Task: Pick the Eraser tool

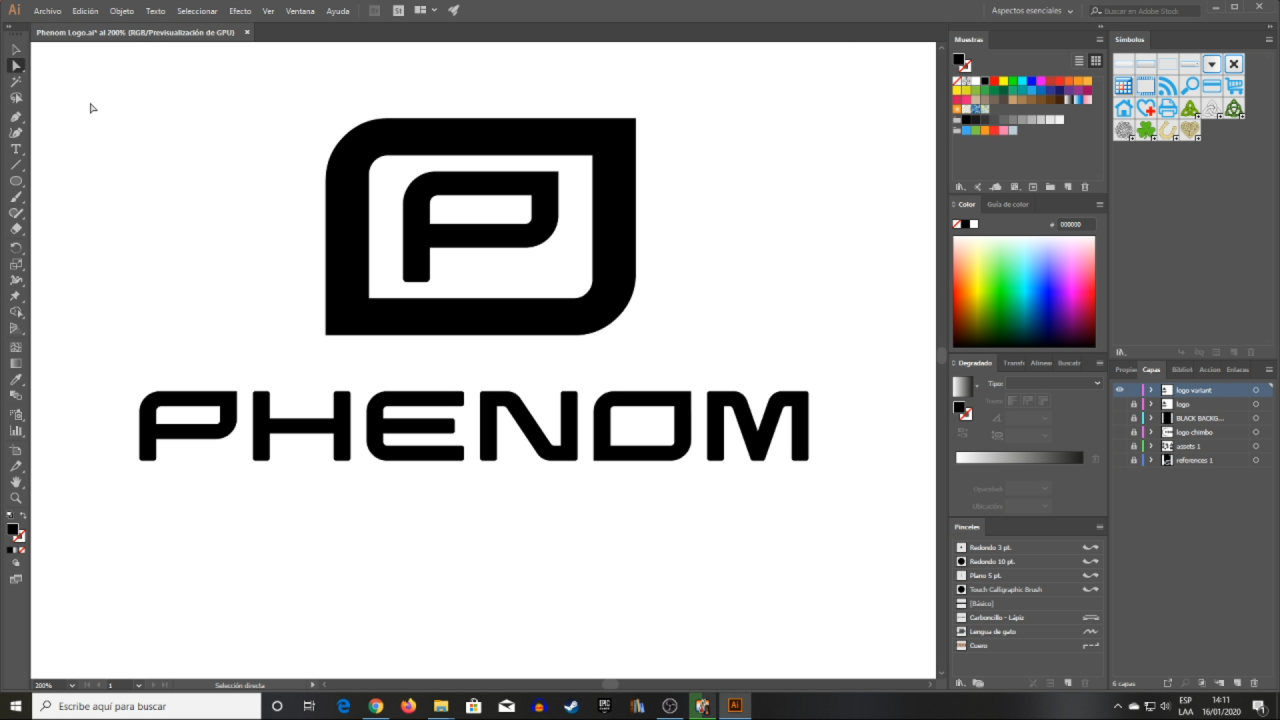Action: (16, 229)
